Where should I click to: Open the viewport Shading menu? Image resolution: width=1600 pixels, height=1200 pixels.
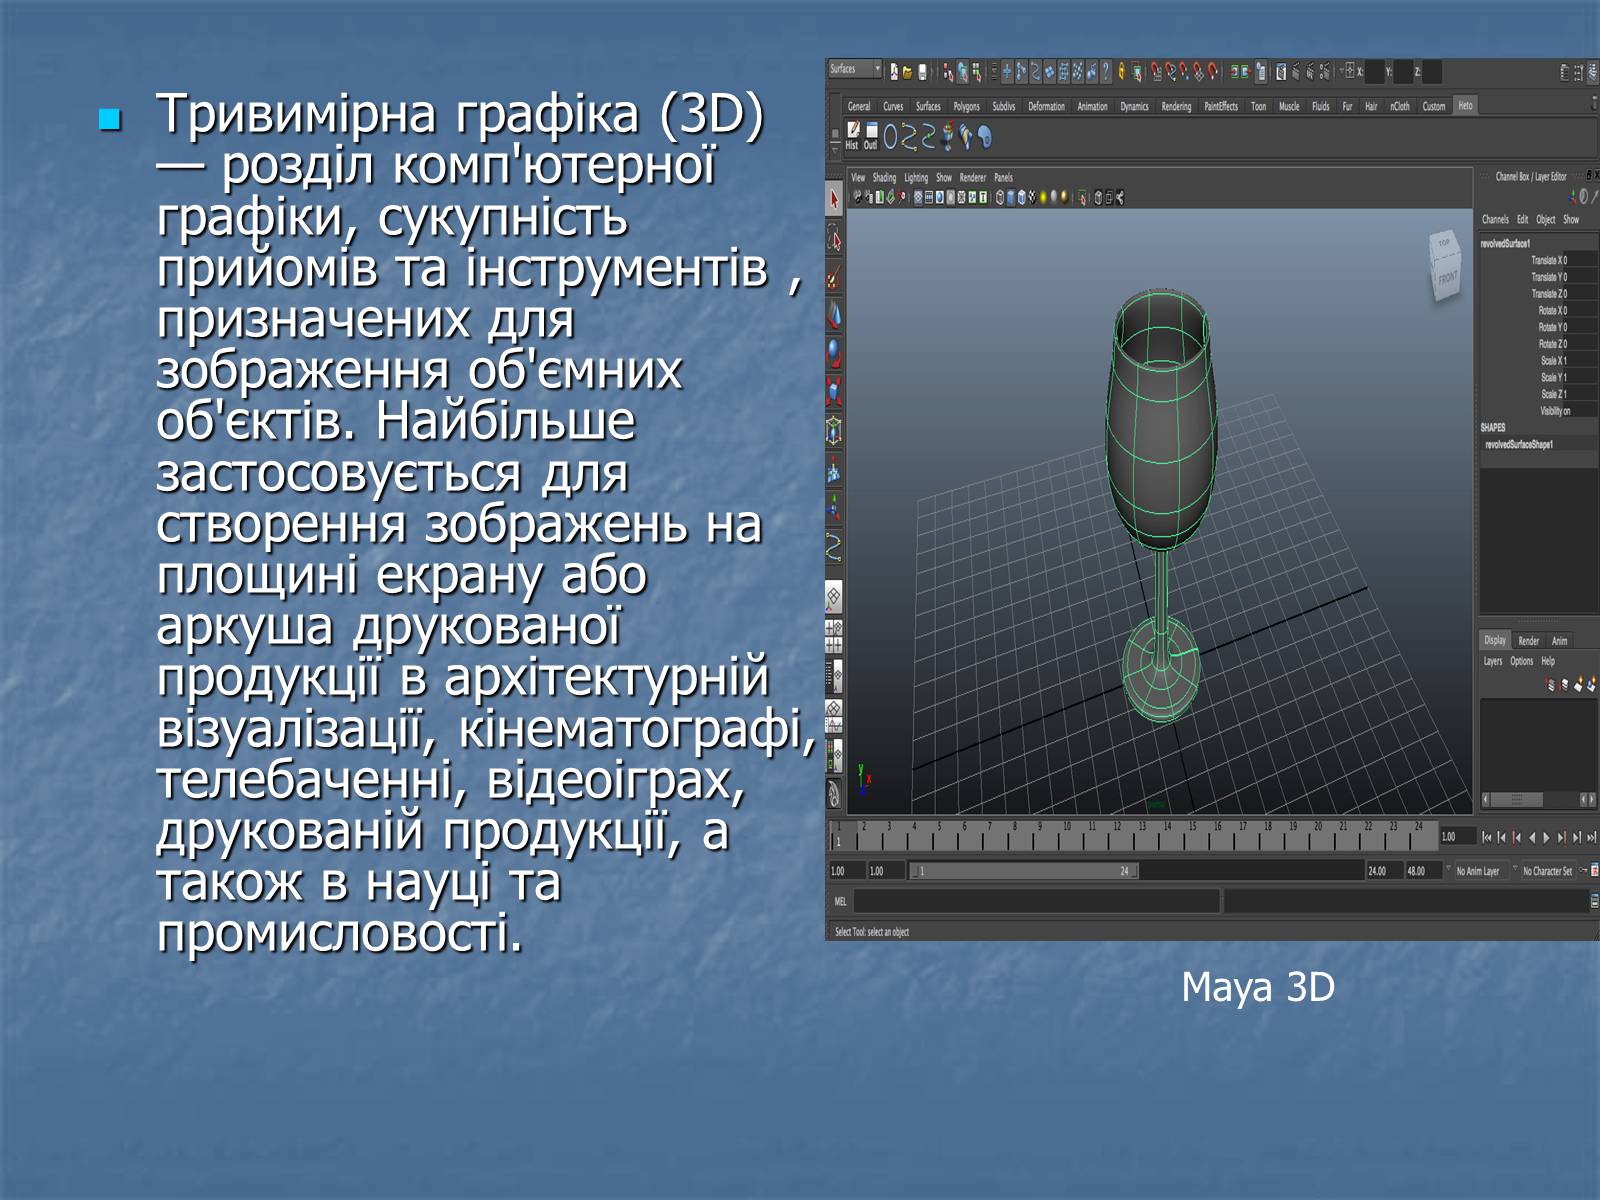pyautogui.click(x=884, y=177)
